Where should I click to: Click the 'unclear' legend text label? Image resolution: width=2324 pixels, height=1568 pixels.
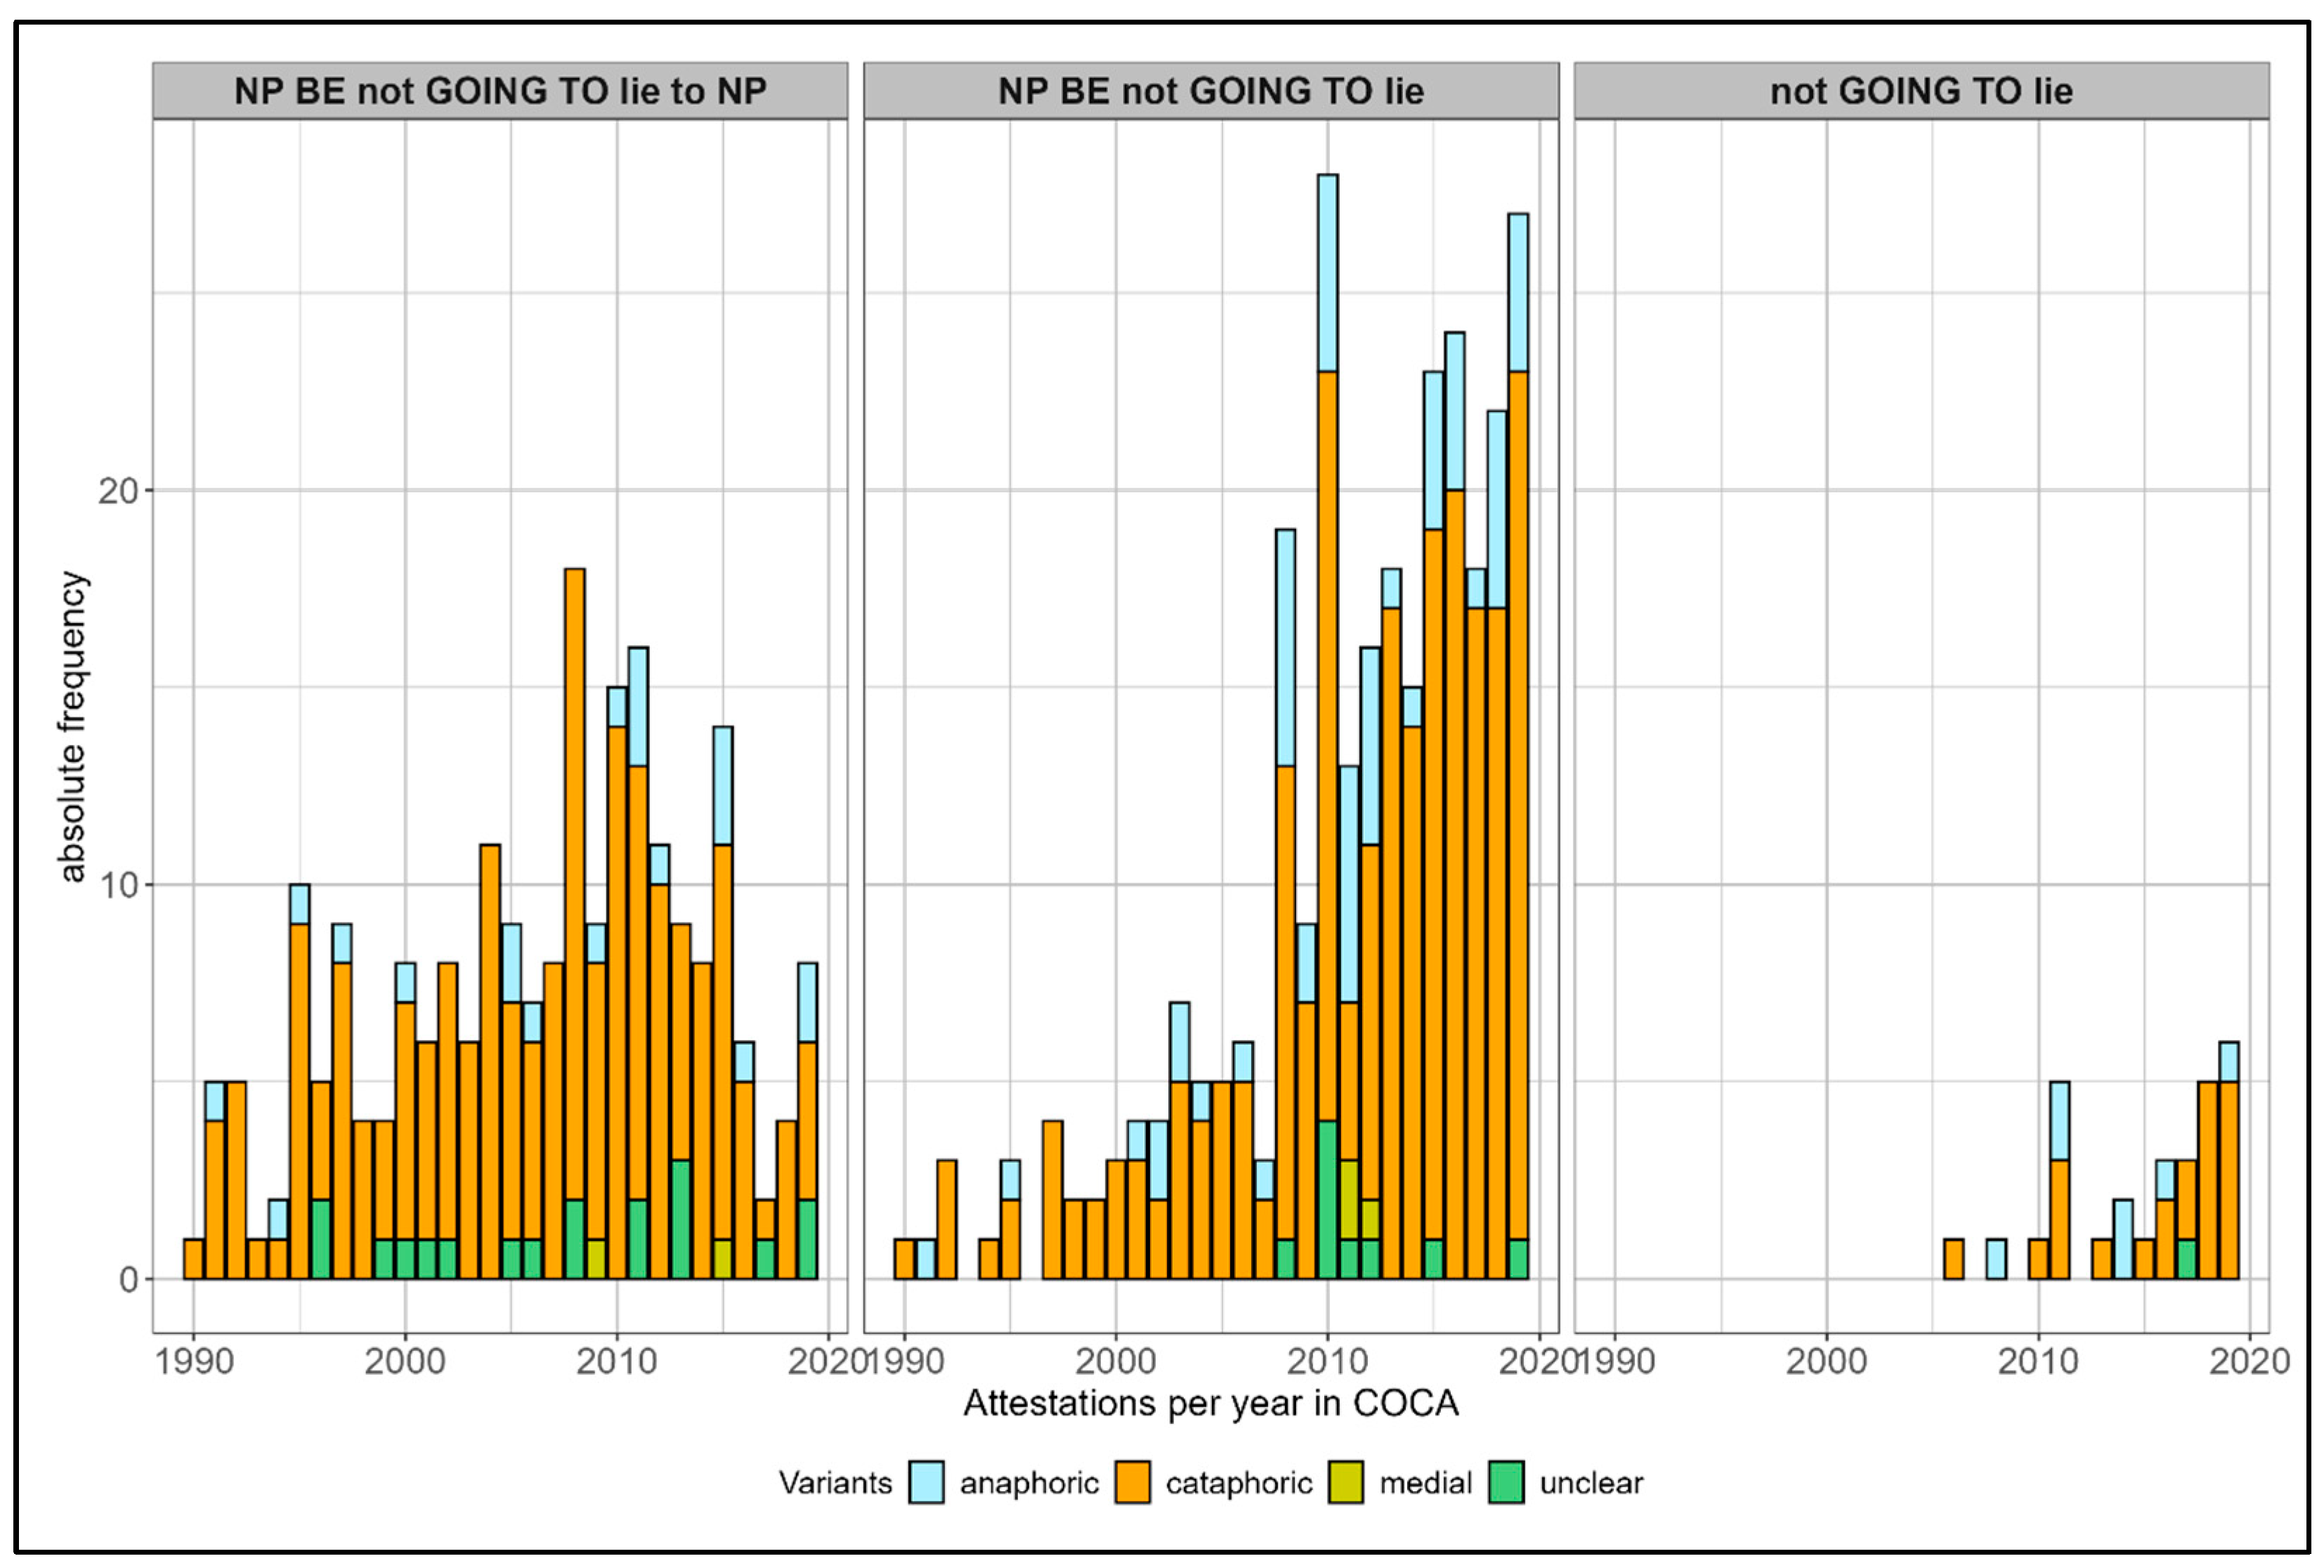[x=1591, y=1482]
